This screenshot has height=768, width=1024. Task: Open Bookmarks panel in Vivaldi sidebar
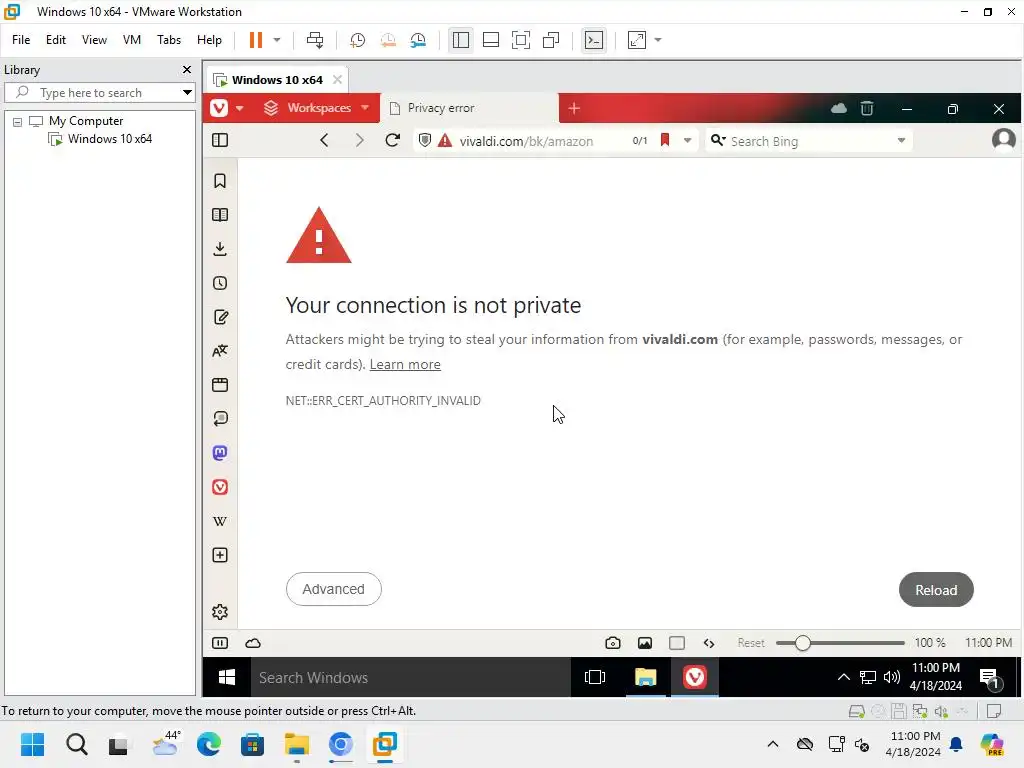pos(220,181)
